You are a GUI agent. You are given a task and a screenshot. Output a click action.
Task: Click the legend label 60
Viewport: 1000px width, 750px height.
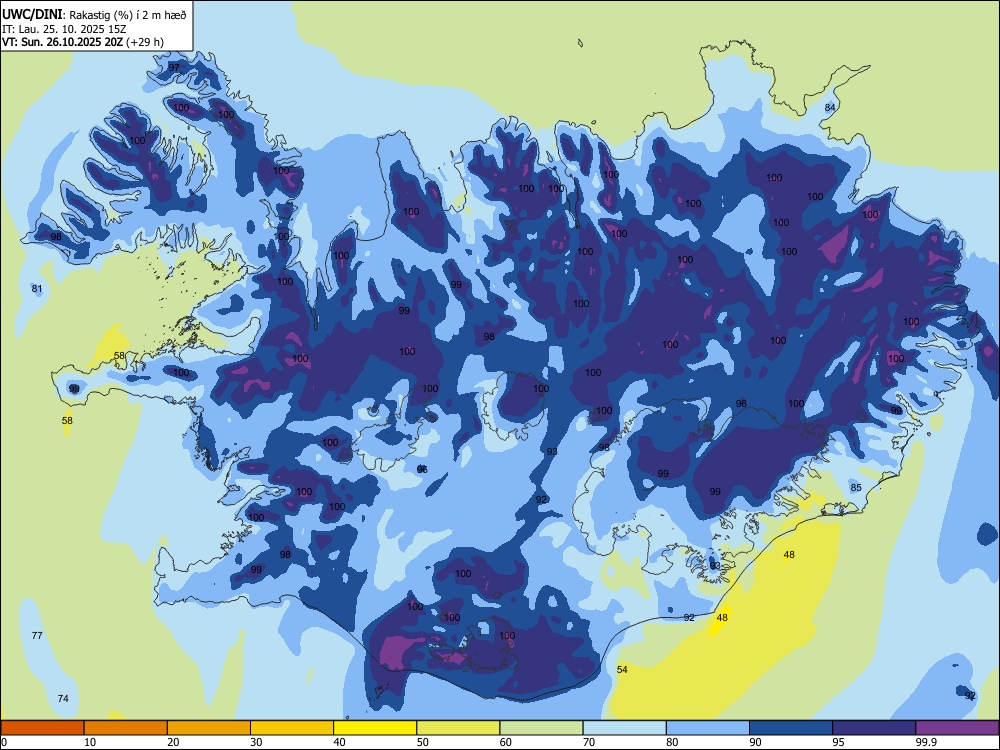click(506, 742)
